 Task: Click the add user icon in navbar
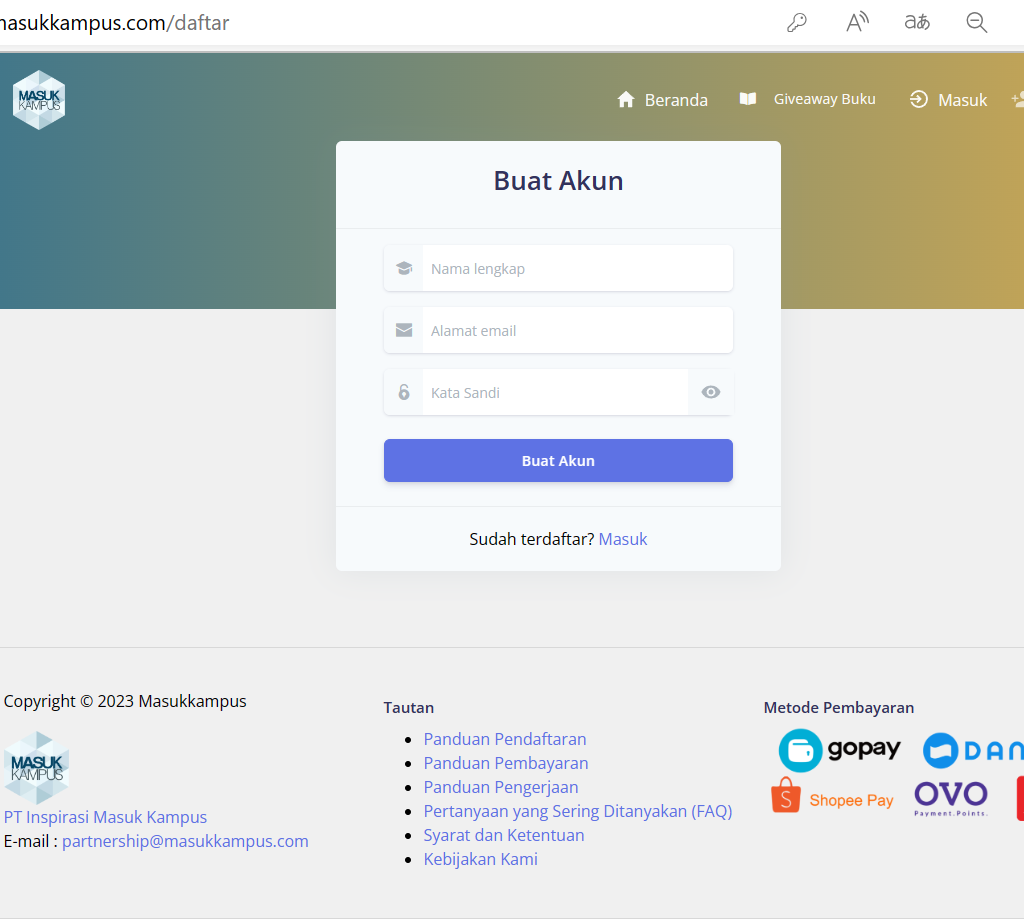point(1017,99)
